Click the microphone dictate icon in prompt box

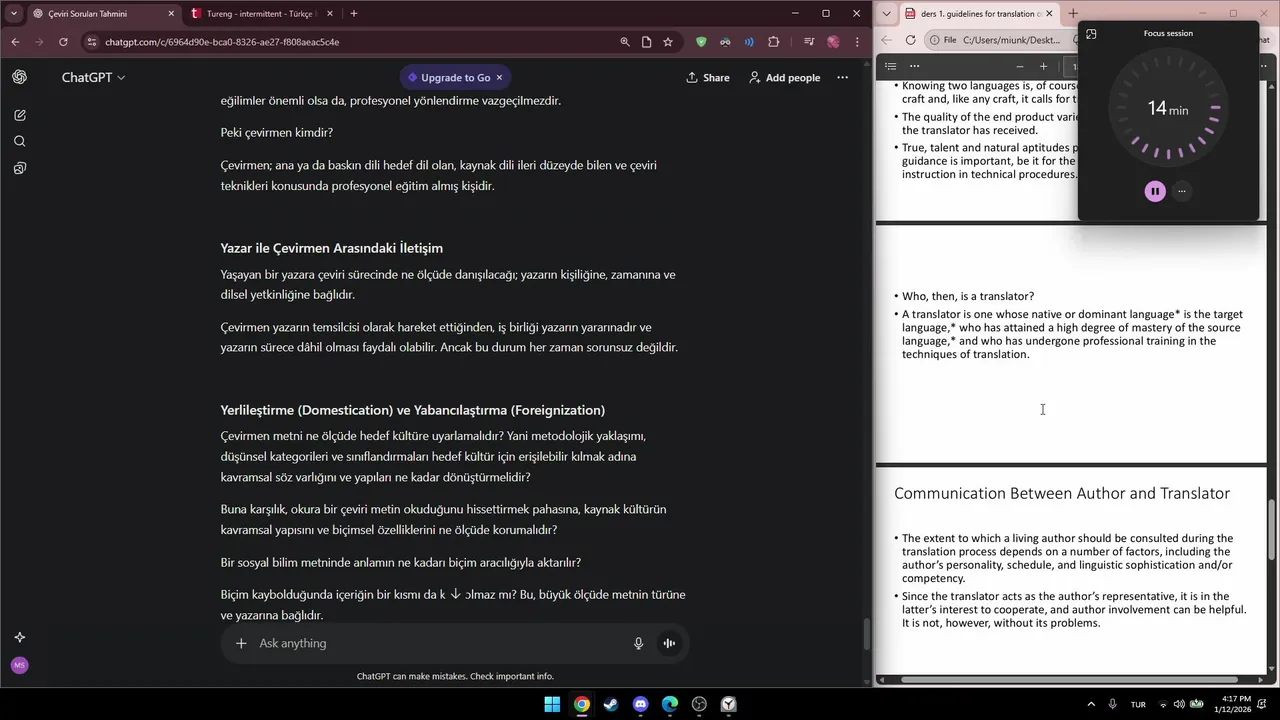(638, 643)
